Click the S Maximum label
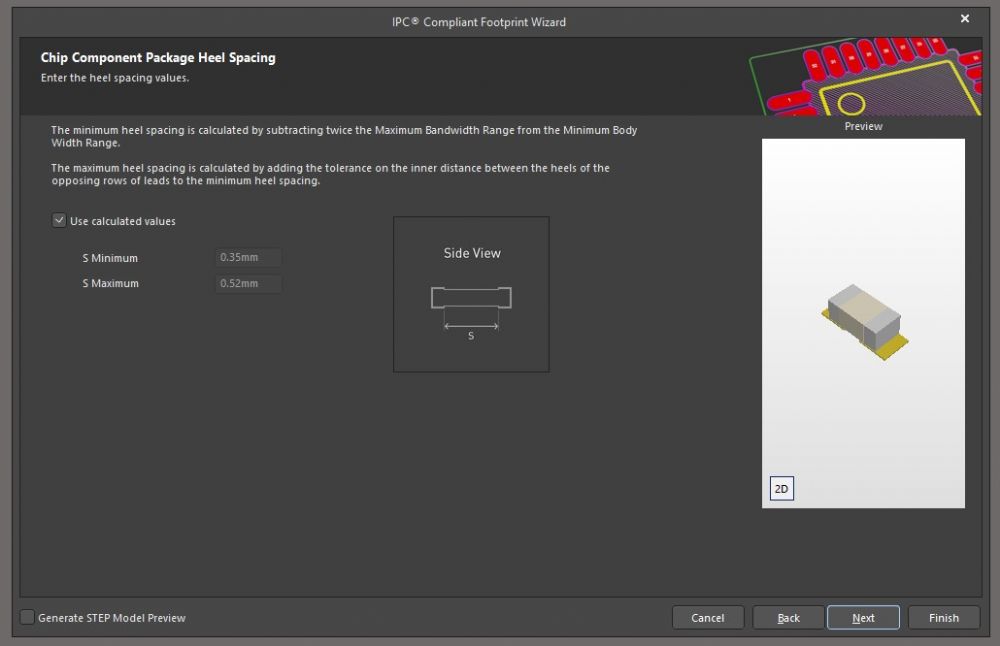1000x646 pixels. 110,284
